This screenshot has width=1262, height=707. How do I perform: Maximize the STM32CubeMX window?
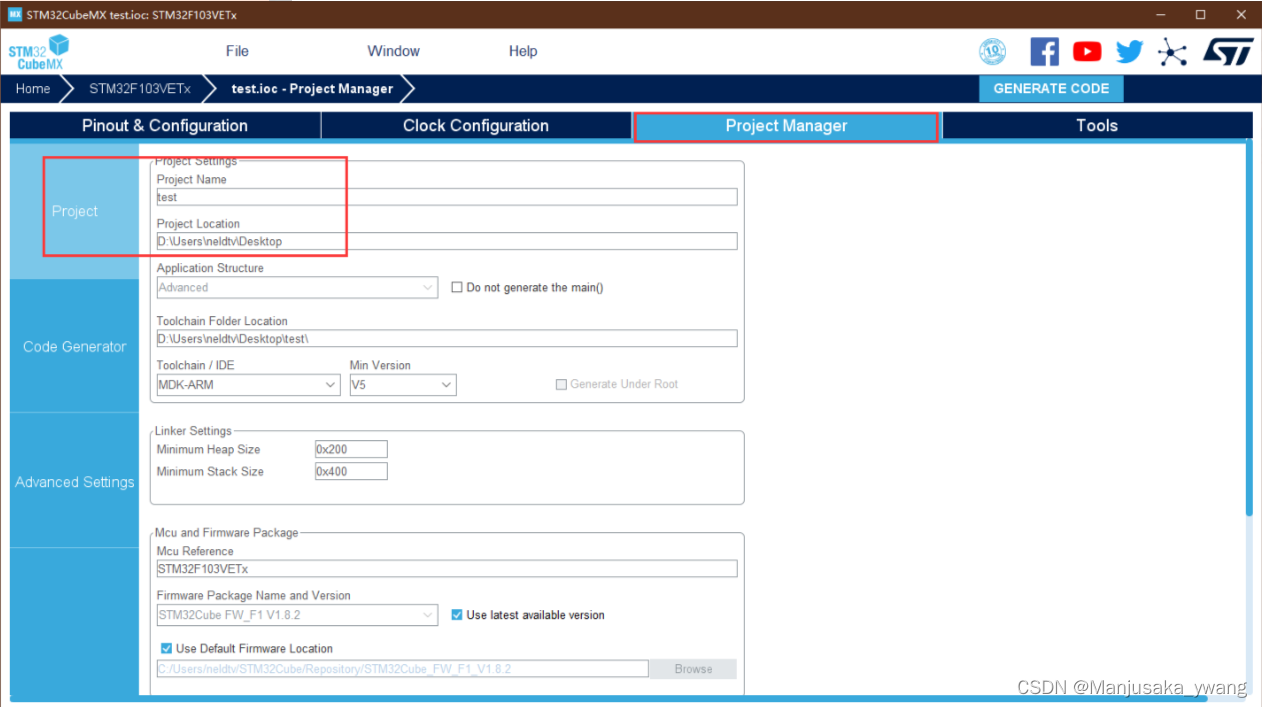[1200, 14]
